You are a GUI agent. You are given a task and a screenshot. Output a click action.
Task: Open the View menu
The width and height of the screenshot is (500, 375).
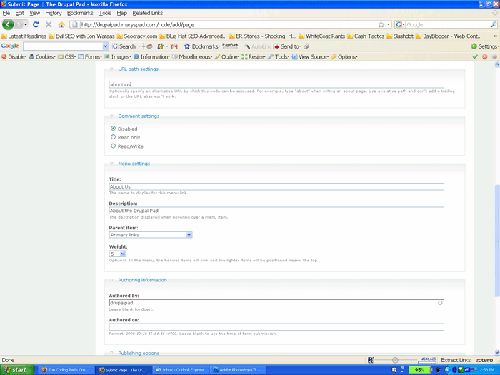pos(34,13)
